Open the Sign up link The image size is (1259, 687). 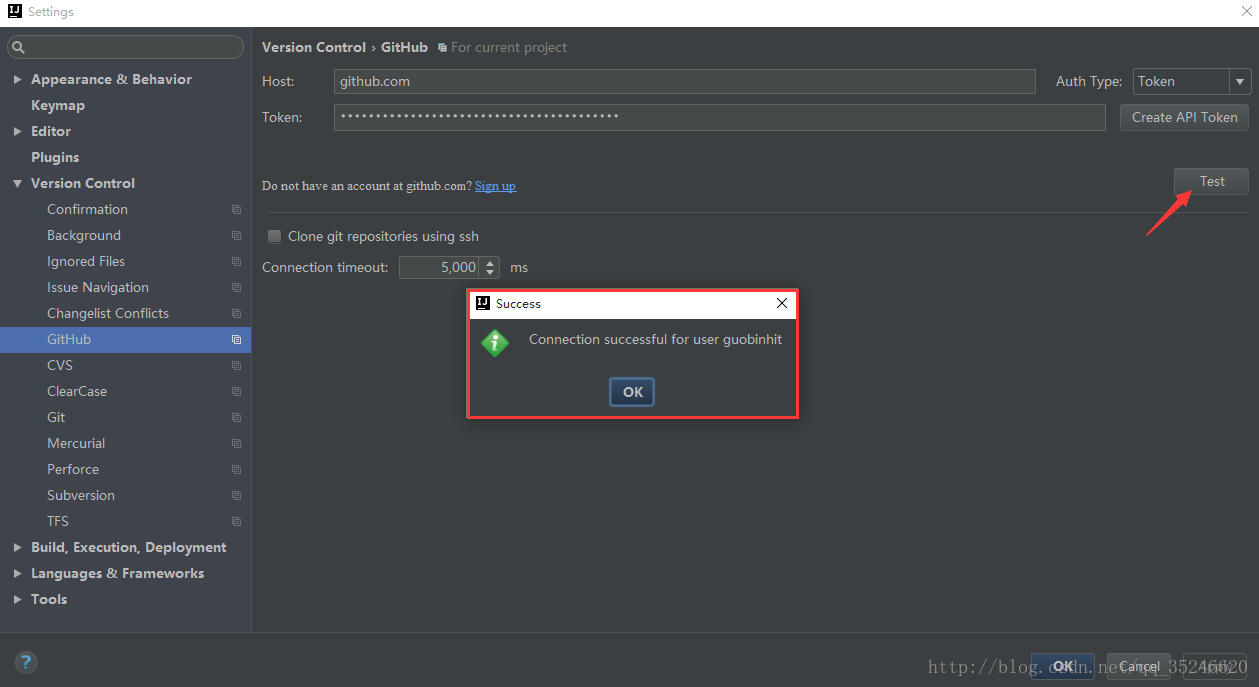pyautogui.click(x=495, y=186)
